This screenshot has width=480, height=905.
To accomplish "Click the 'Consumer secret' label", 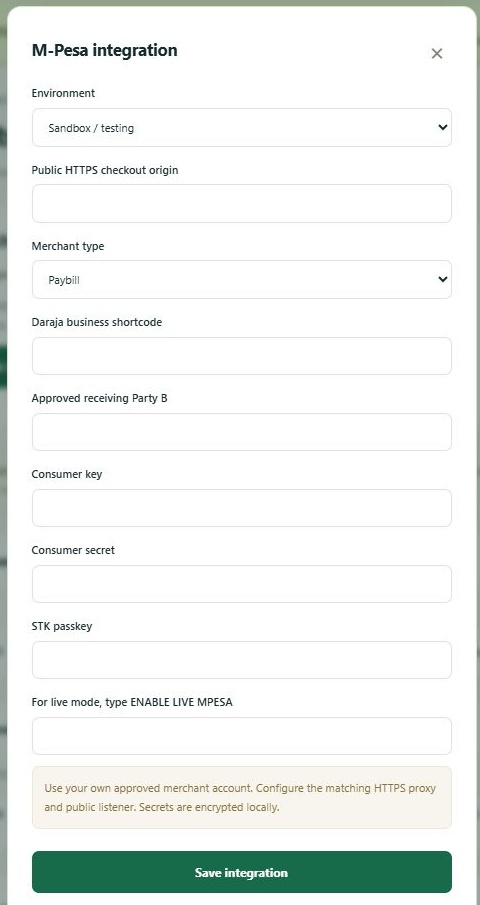I will pyautogui.click(x=73, y=550).
